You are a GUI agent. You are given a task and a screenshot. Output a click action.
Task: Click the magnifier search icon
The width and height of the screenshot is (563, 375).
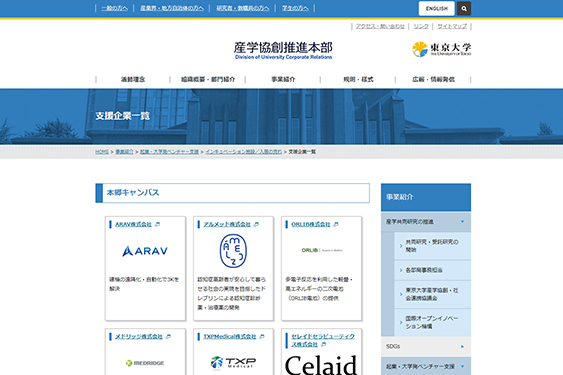pyautogui.click(x=464, y=8)
